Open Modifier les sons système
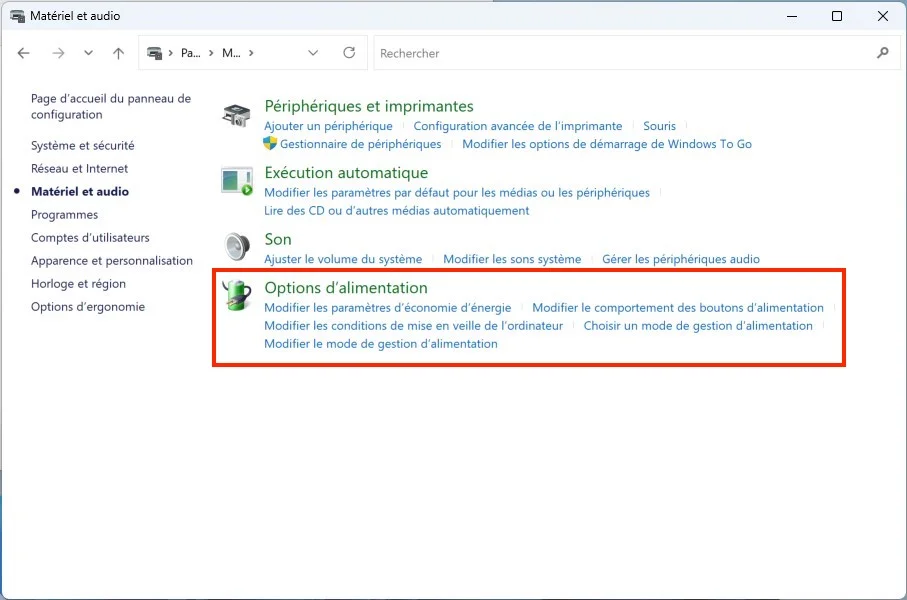 pyautogui.click(x=512, y=259)
